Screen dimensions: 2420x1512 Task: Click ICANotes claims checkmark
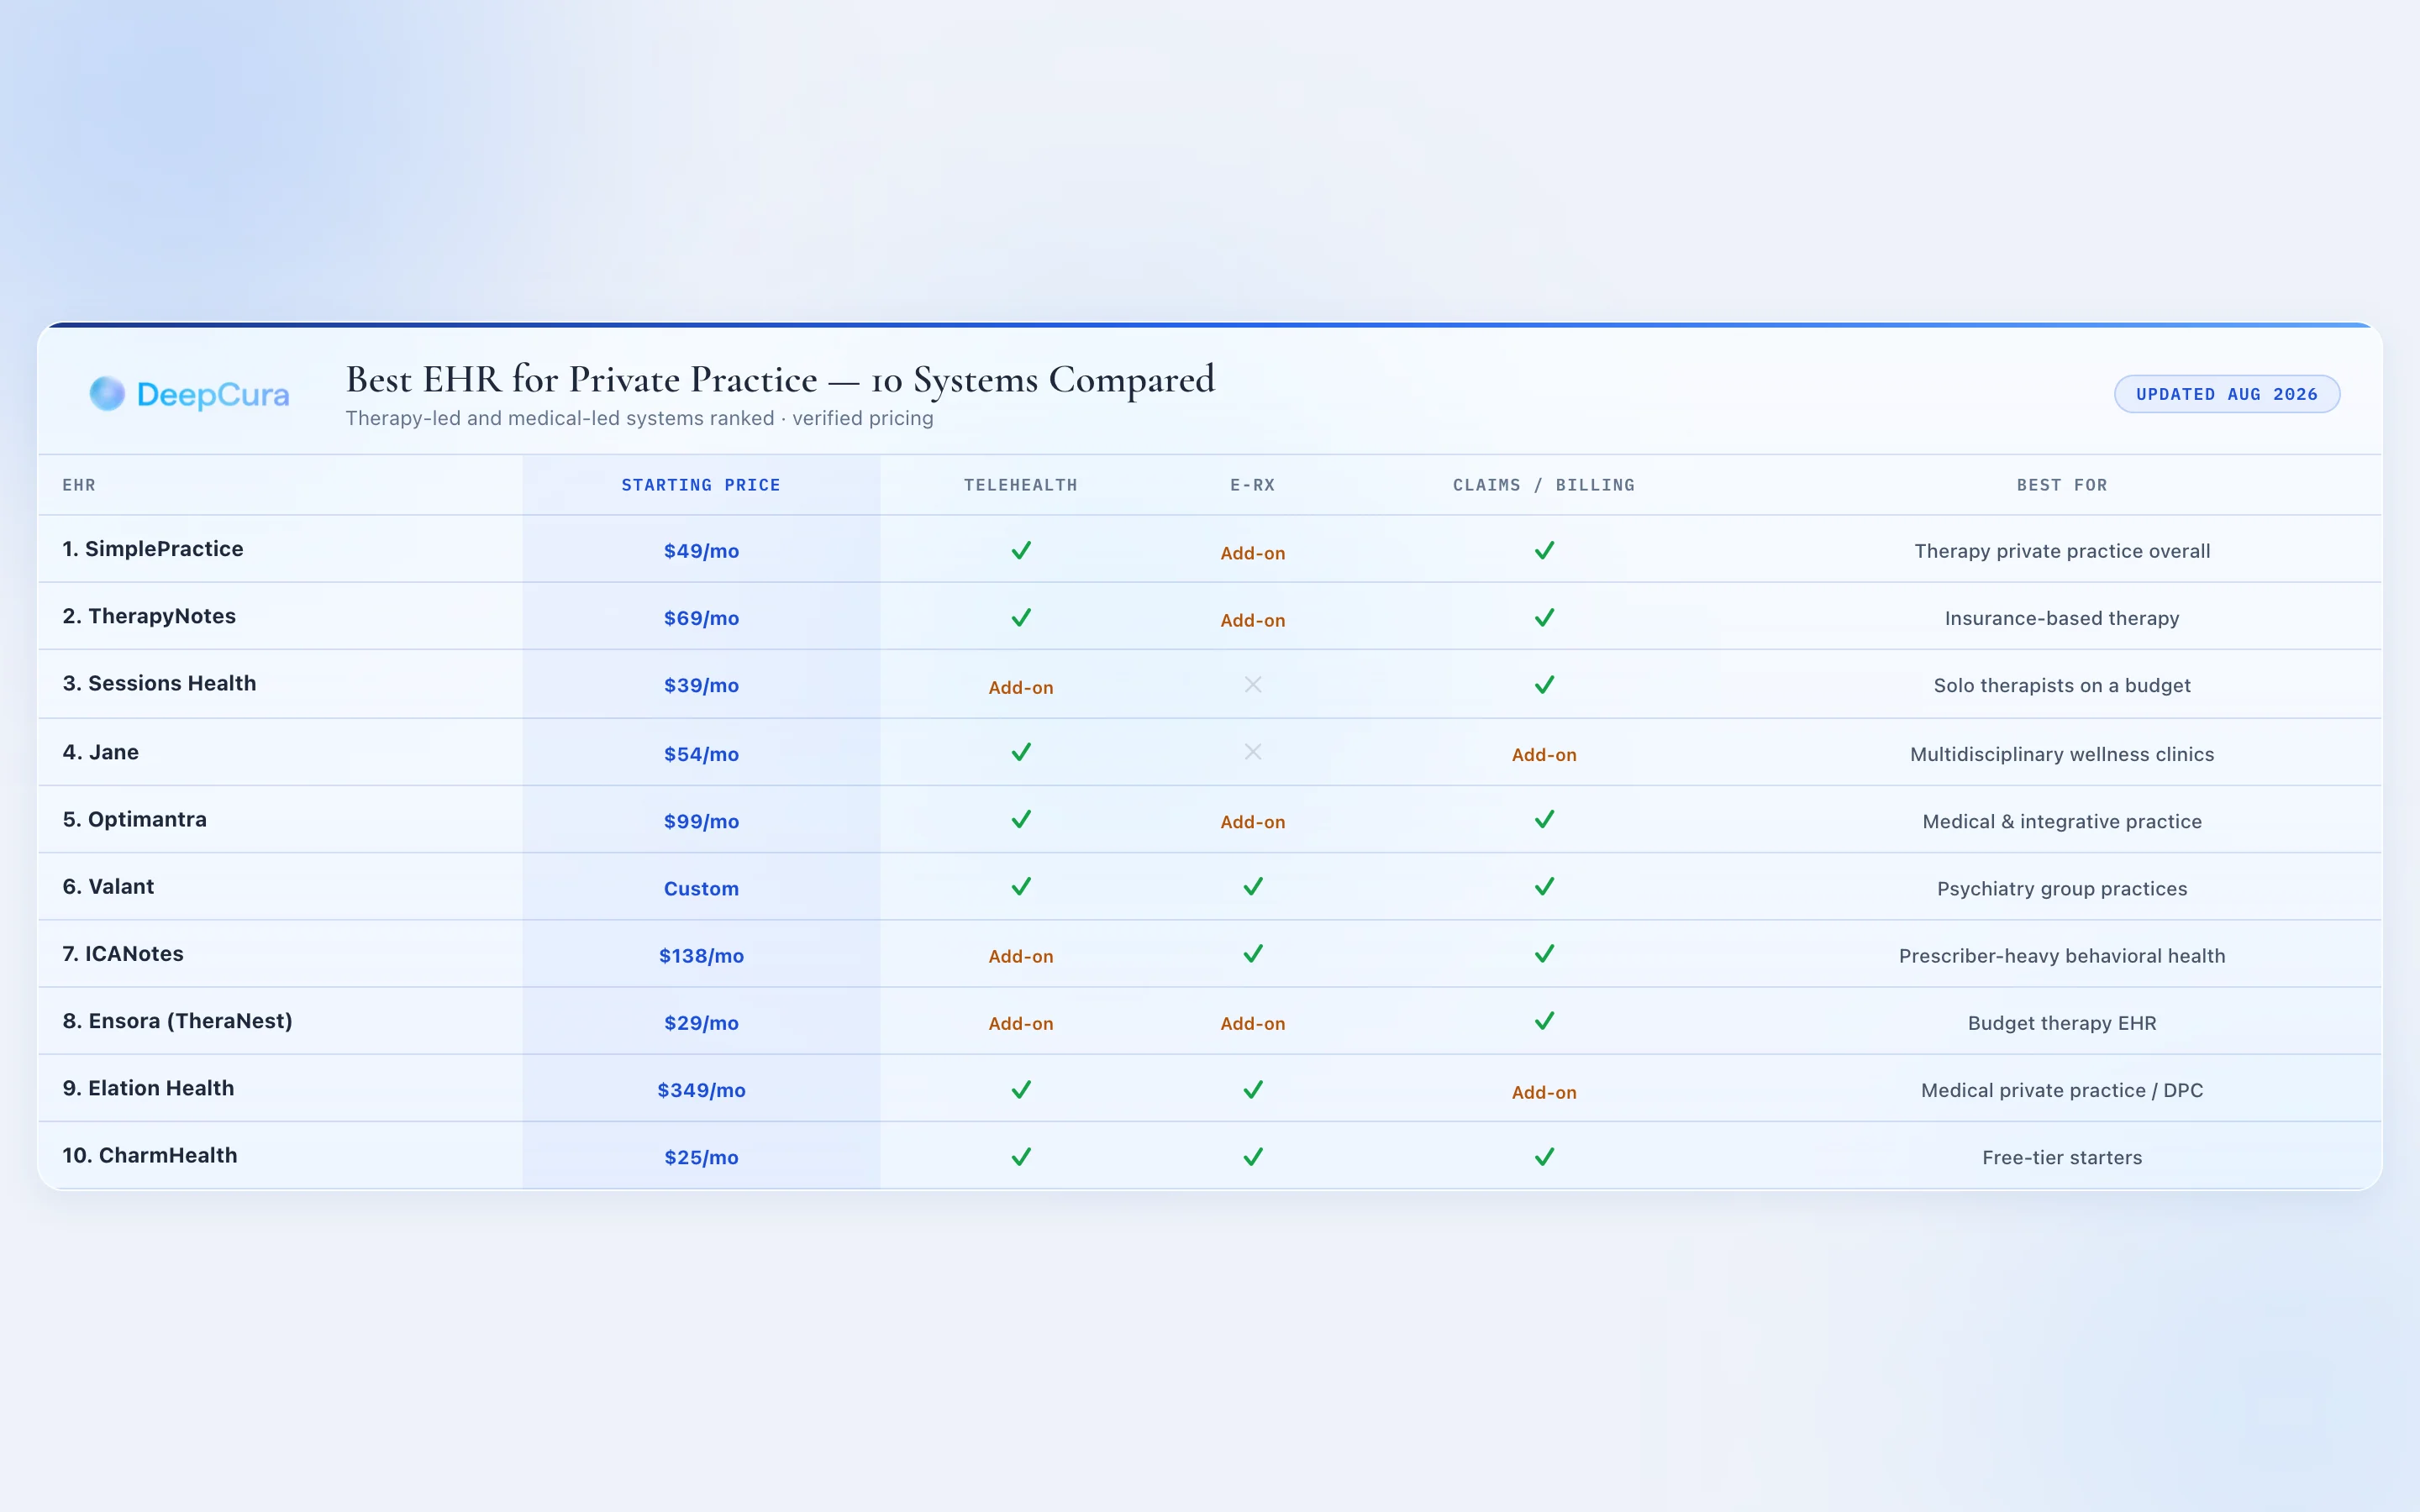point(1544,954)
